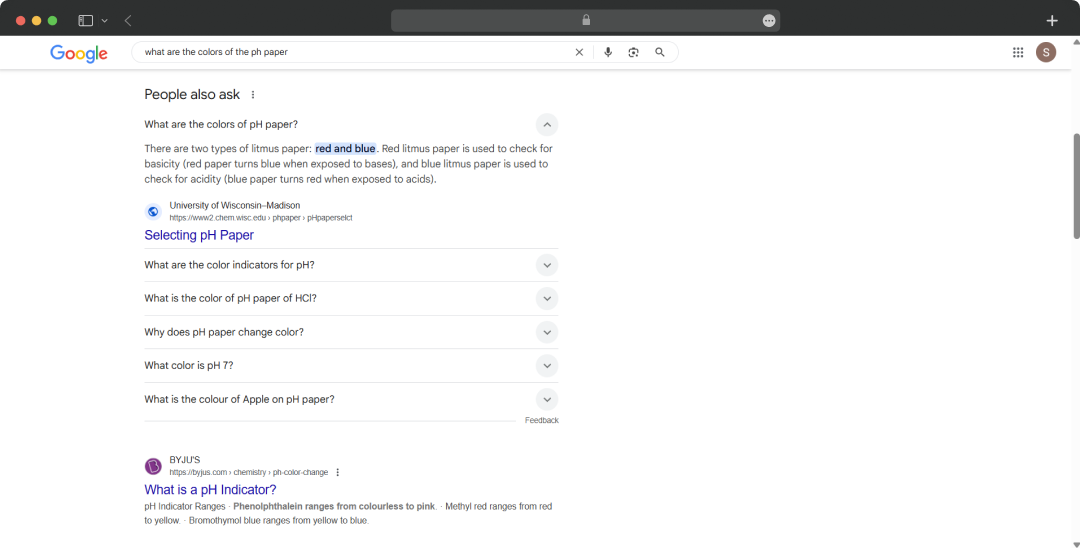Open the account avatar labeled S

point(1046,52)
